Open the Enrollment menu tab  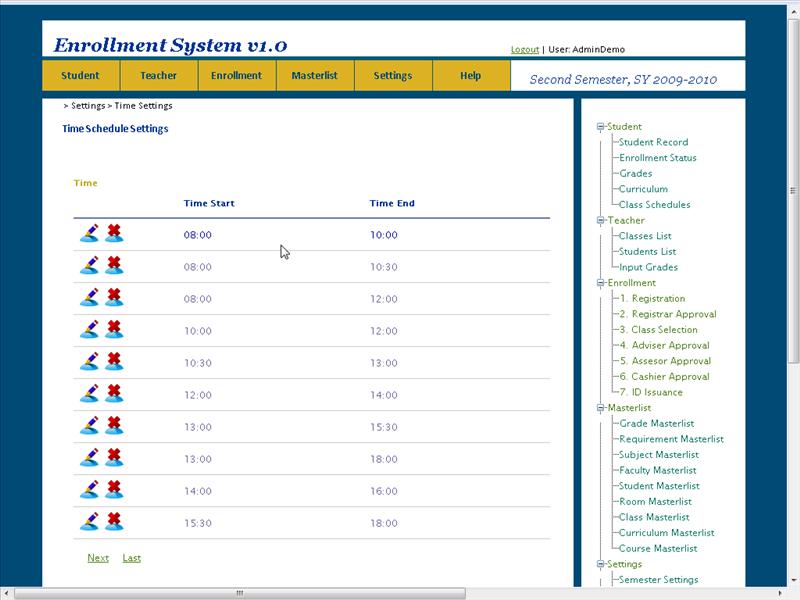tap(237, 76)
